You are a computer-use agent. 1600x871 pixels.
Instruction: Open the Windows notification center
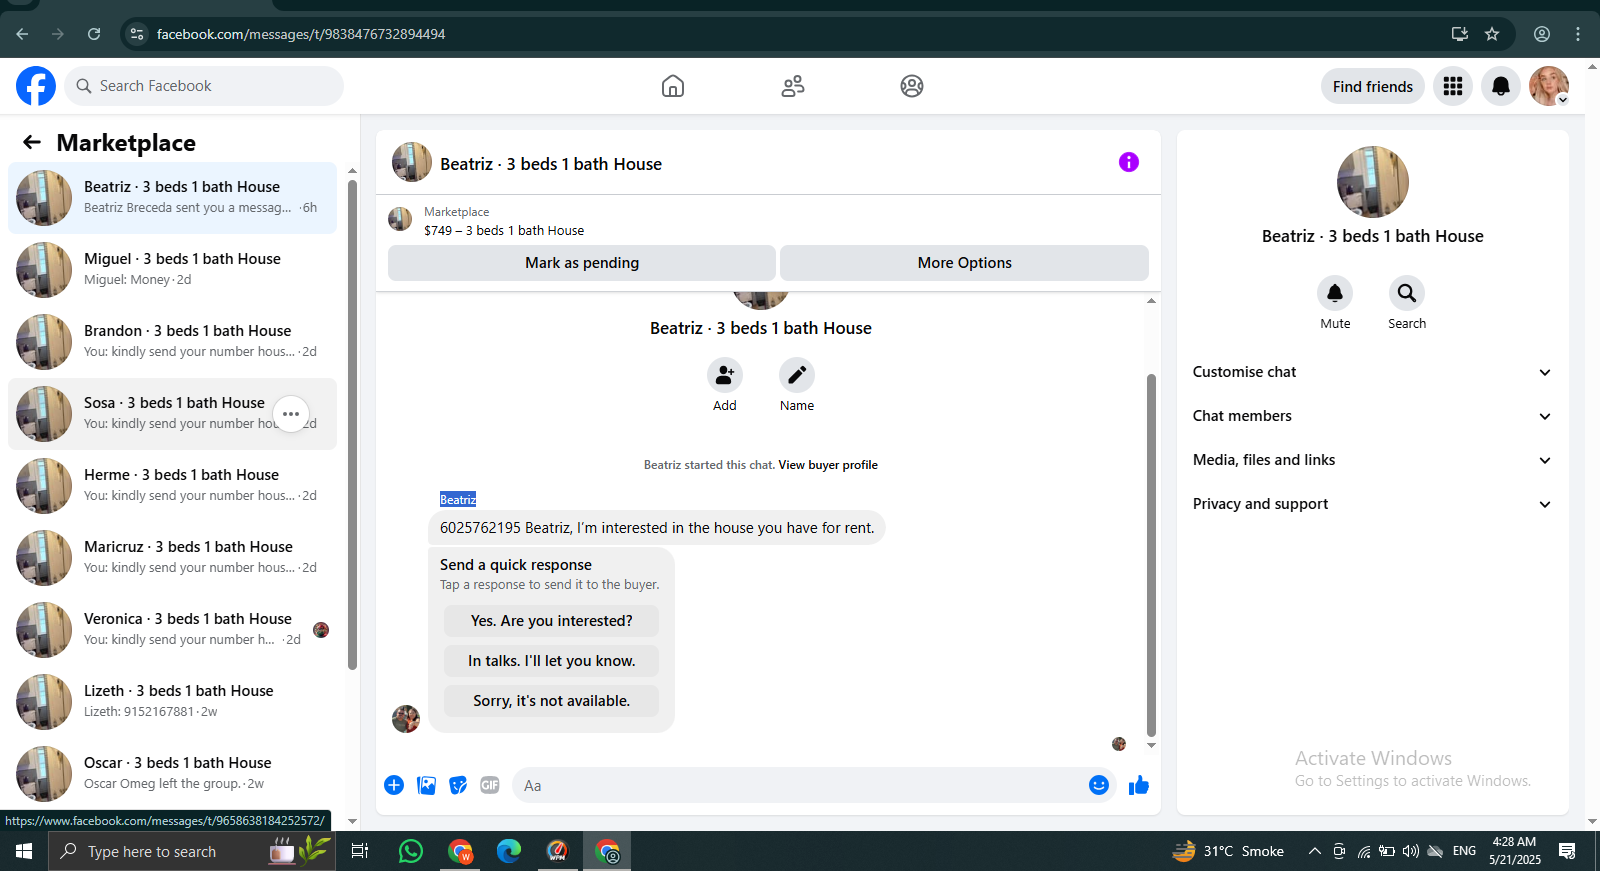[x=1567, y=851]
